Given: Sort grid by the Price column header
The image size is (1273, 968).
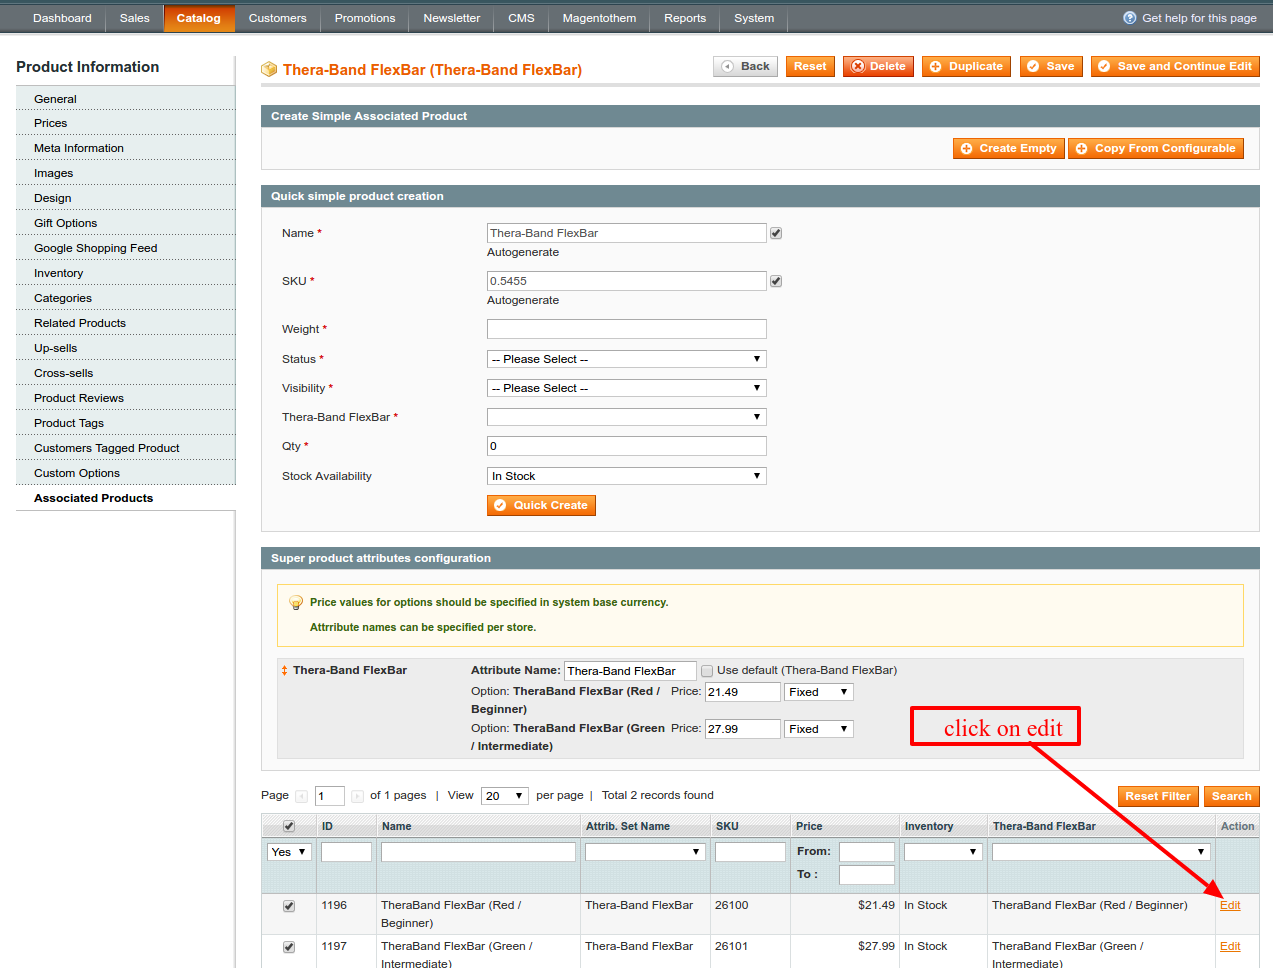Looking at the screenshot, I should click(x=809, y=826).
